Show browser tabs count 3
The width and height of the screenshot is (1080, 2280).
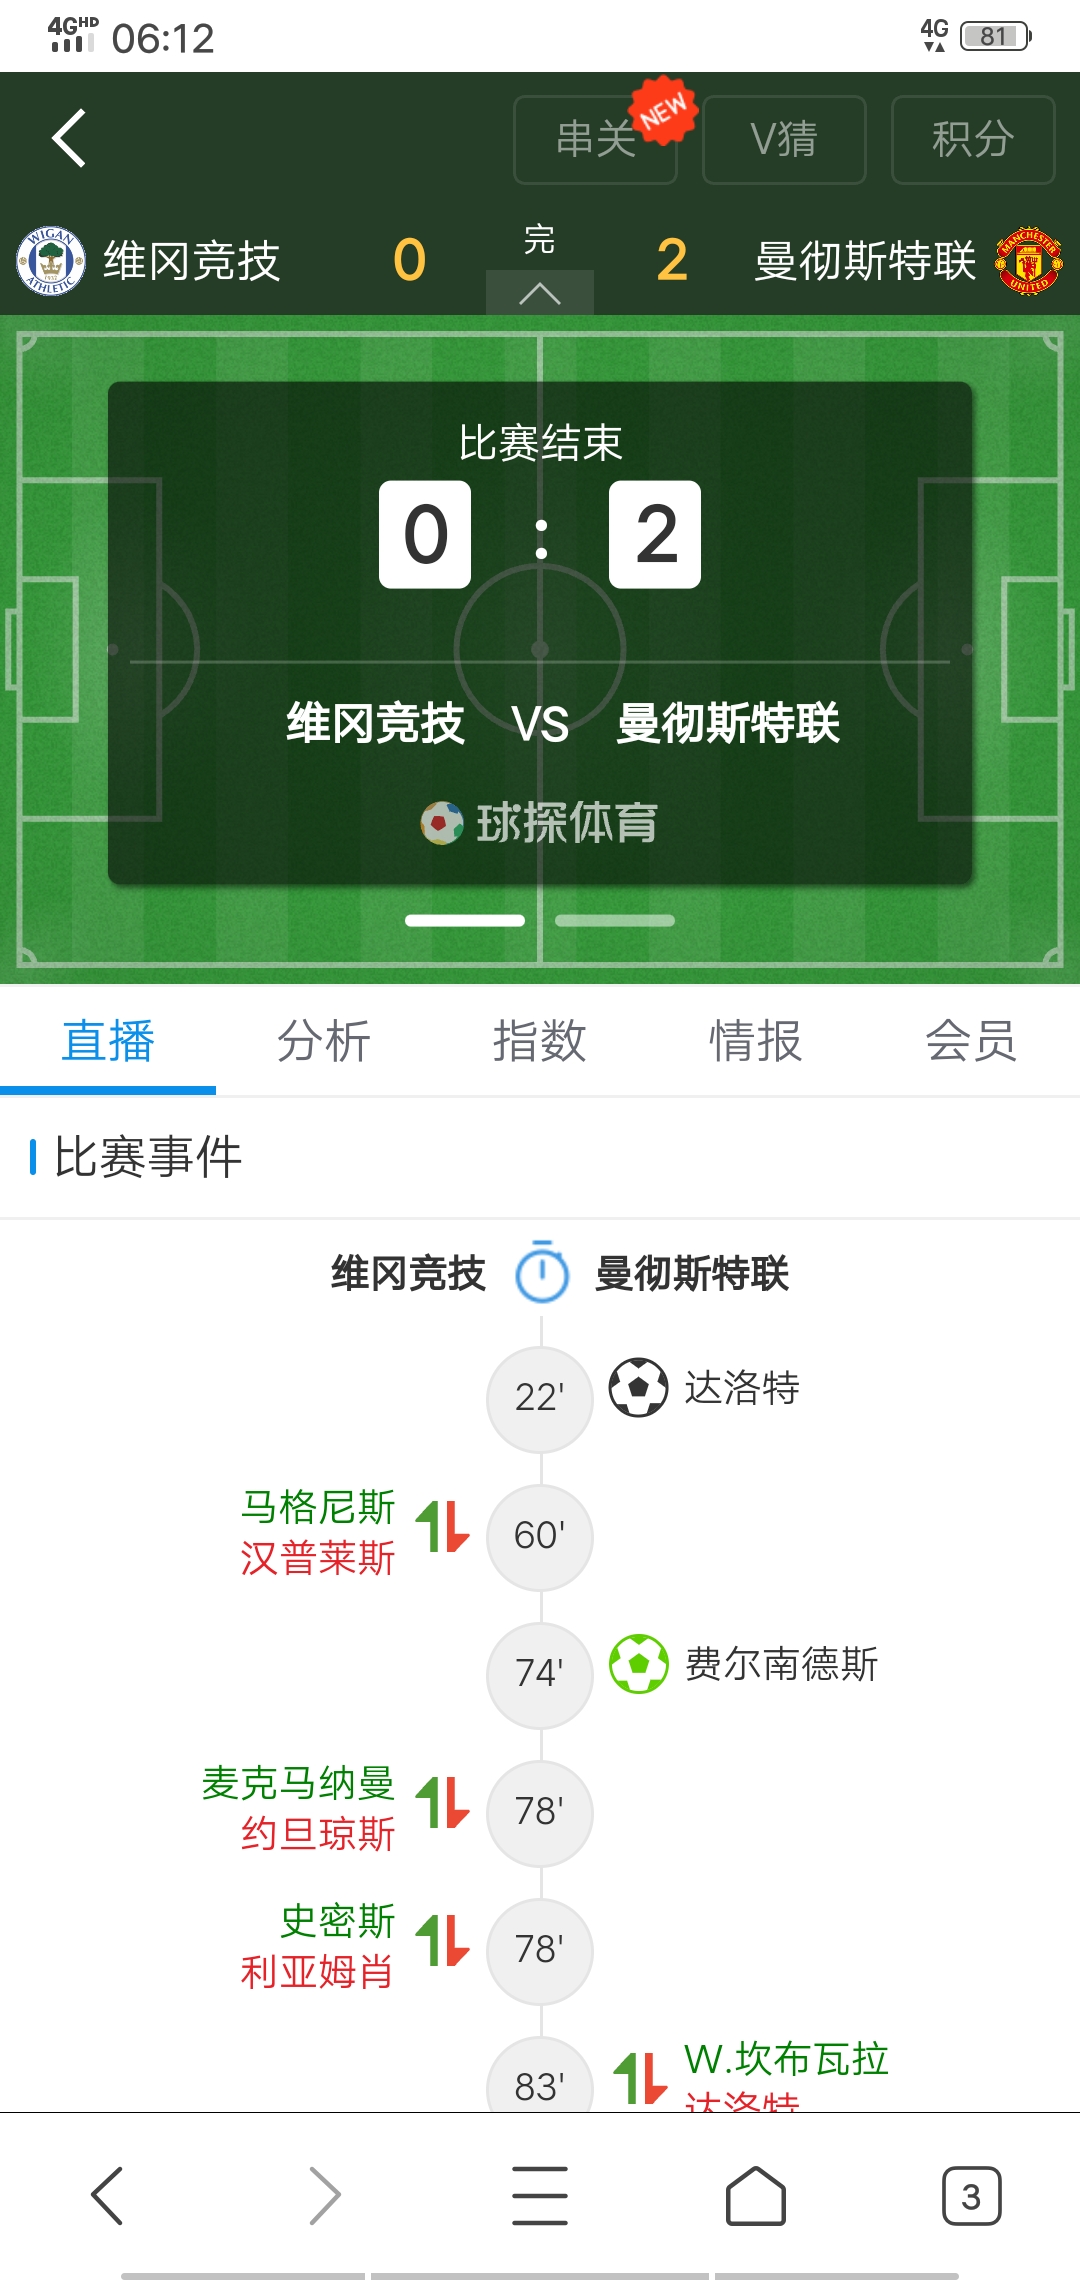[970, 2196]
